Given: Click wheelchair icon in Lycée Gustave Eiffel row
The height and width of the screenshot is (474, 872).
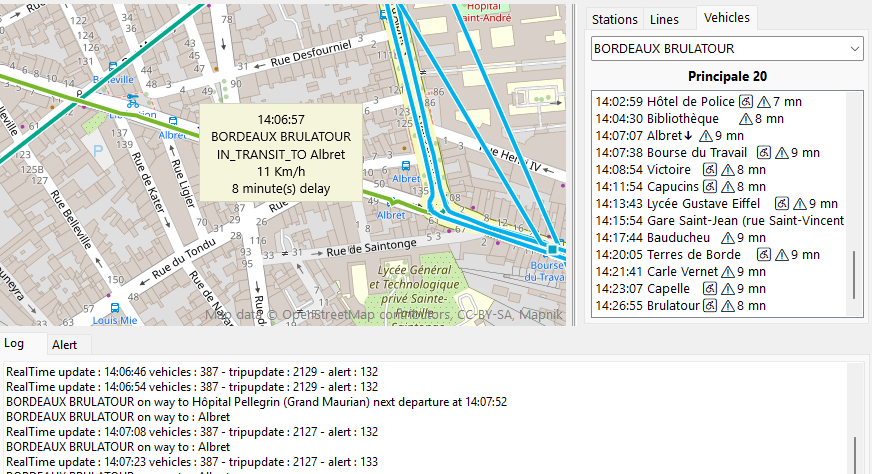Looking at the screenshot, I should [x=781, y=204].
